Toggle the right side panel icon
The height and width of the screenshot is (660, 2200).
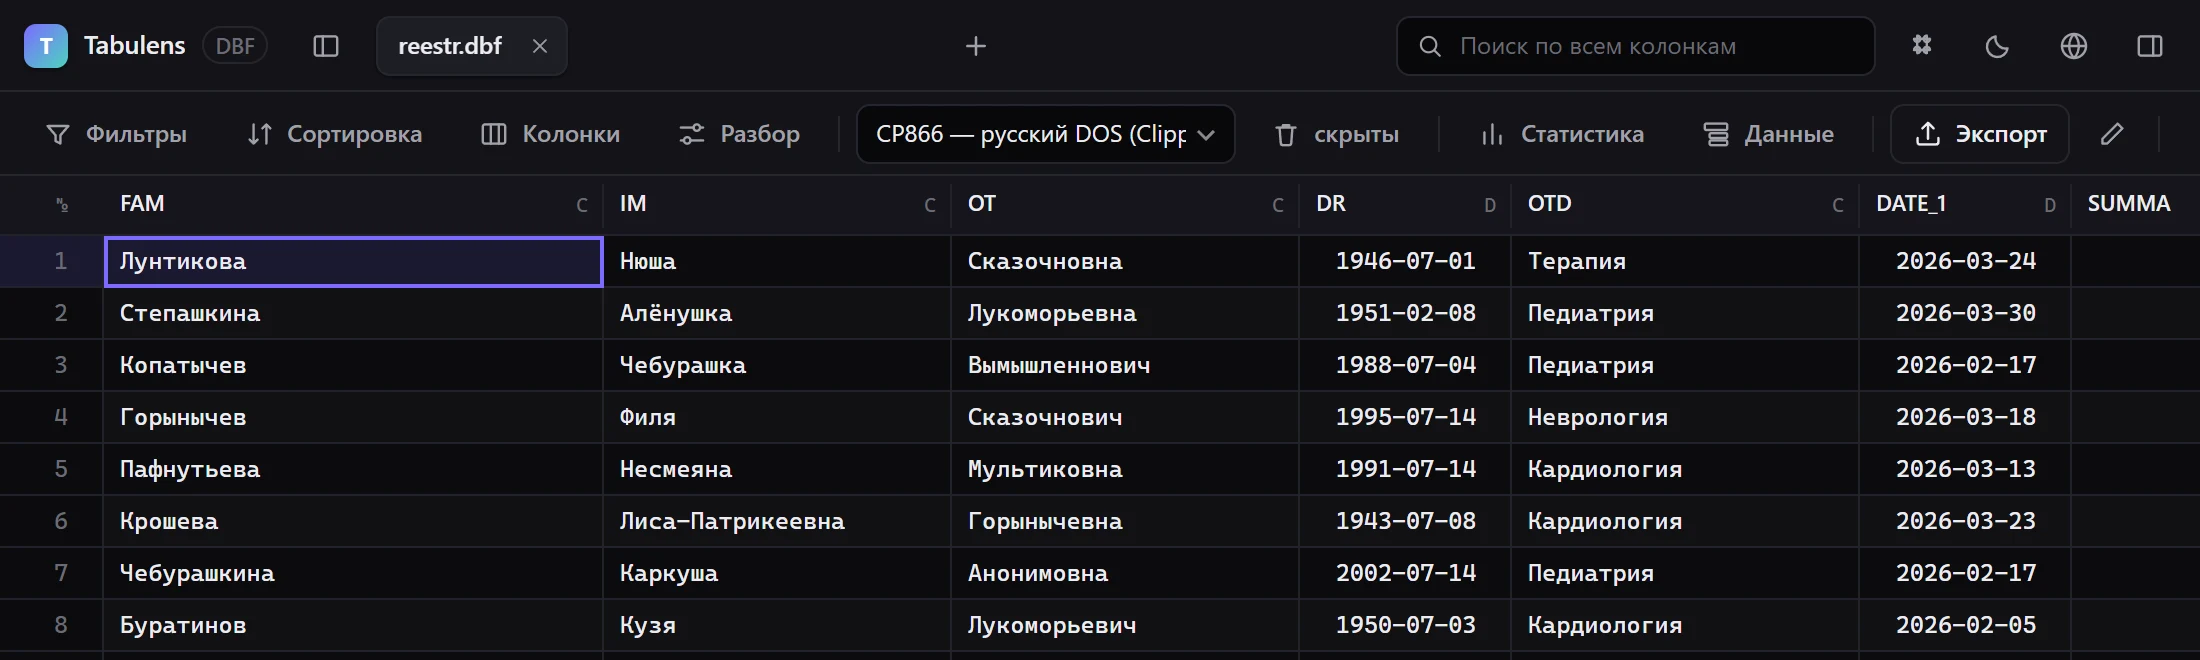click(x=2150, y=46)
